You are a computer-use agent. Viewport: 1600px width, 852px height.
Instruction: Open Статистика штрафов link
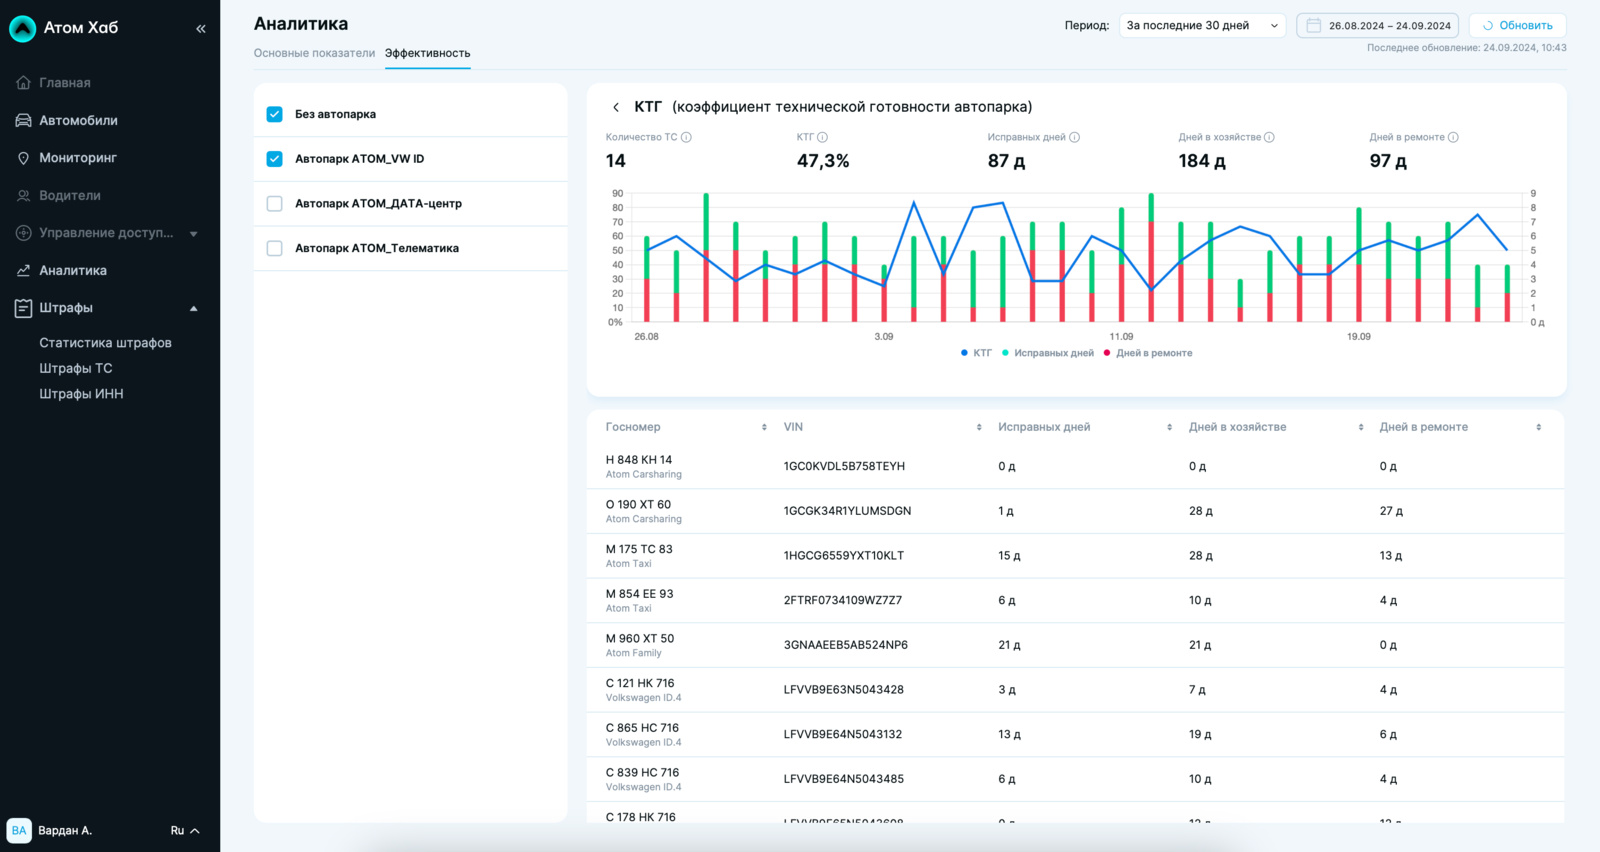point(105,343)
